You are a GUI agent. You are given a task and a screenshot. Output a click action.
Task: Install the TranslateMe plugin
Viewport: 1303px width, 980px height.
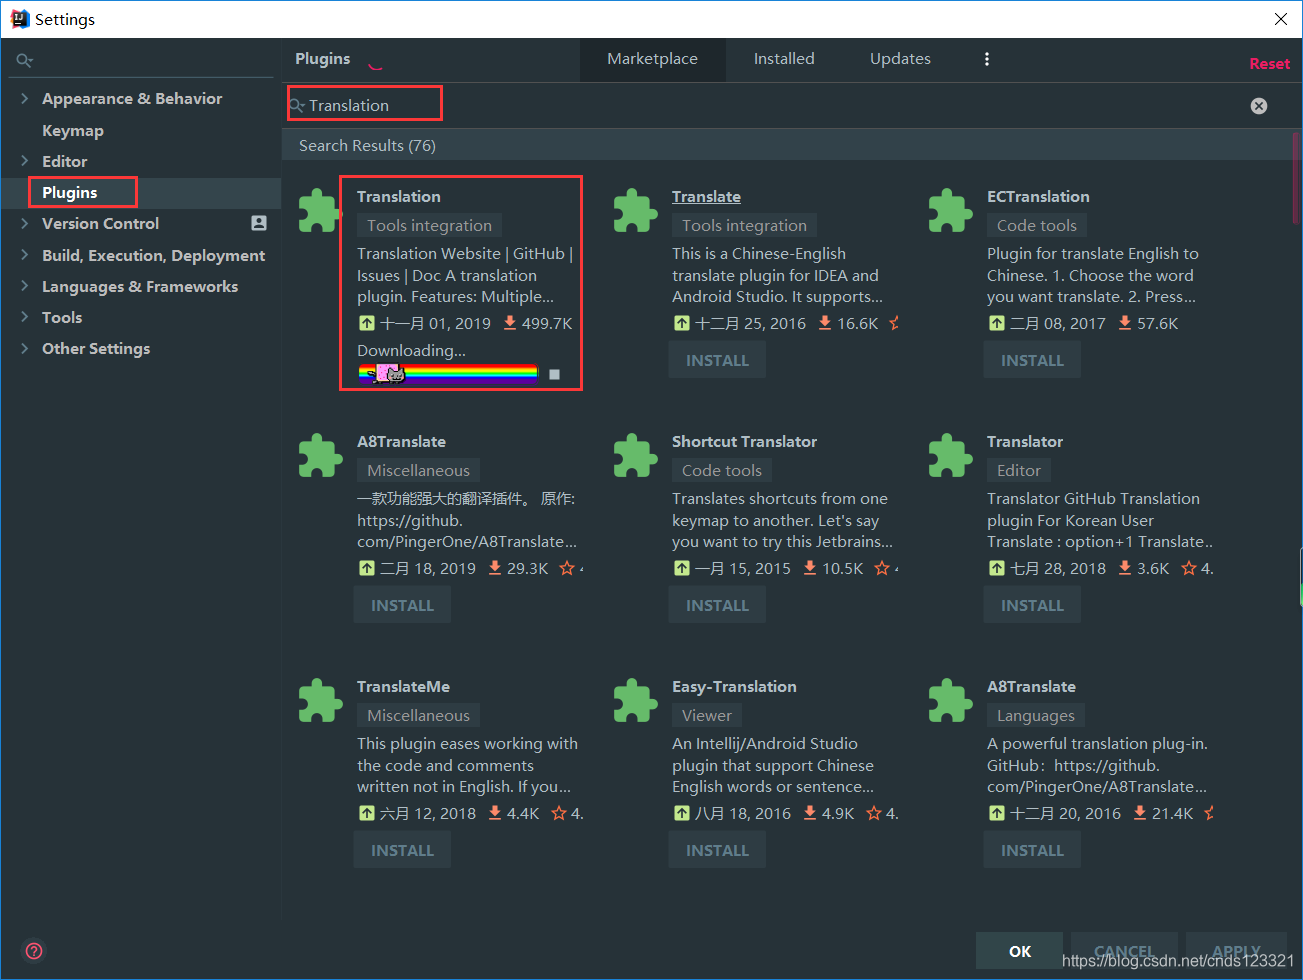[x=402, y=850]
